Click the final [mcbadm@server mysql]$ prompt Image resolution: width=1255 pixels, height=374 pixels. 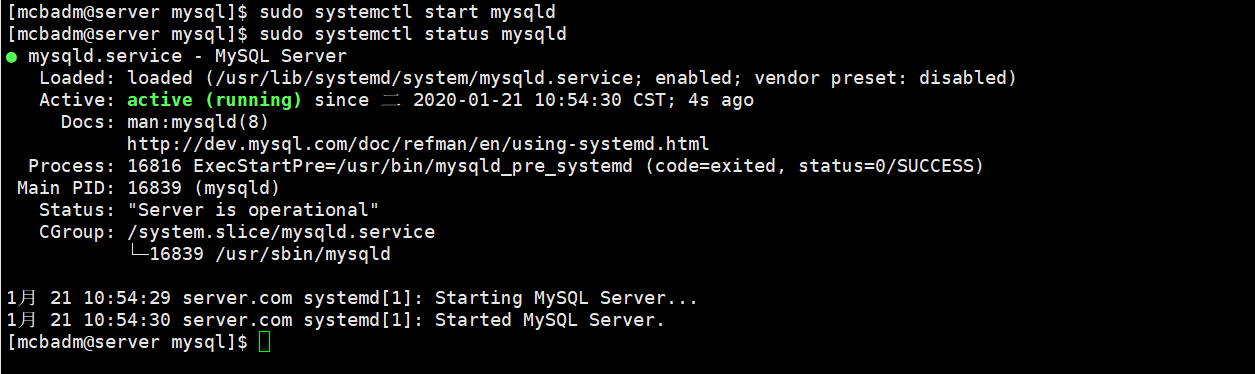point(127,342)
